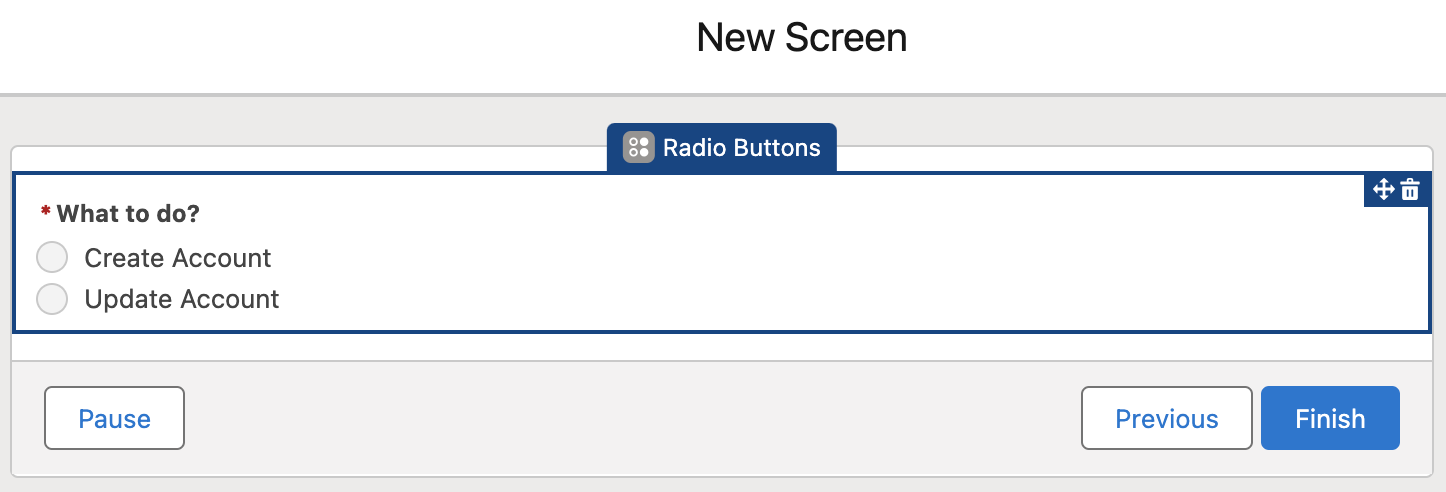Click the blue Finish button
Screen dimensions: 1446x492
tap(1330, 418)
